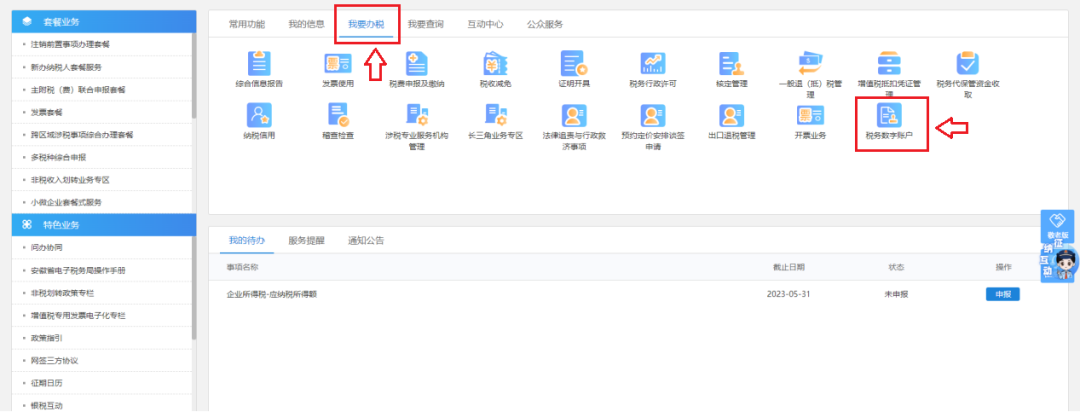Viewport: 1080px width, 412px height.
Task: Open the 银税互动 link
Action: [x=46, y=406]
